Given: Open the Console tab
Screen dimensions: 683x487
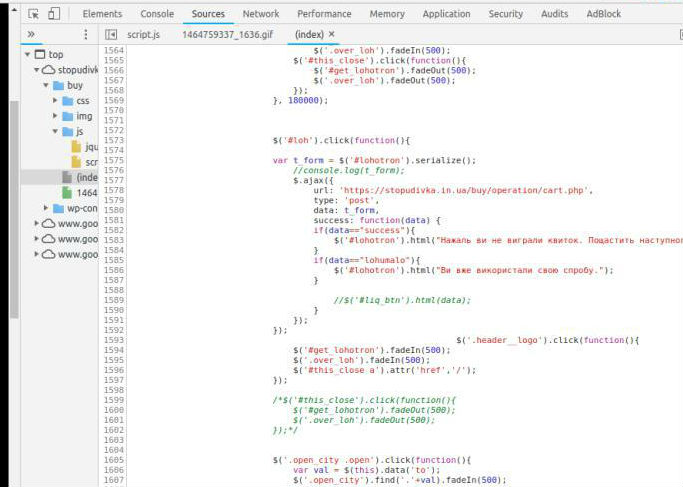Looking at the screenshot, I should tap(157, 14).
